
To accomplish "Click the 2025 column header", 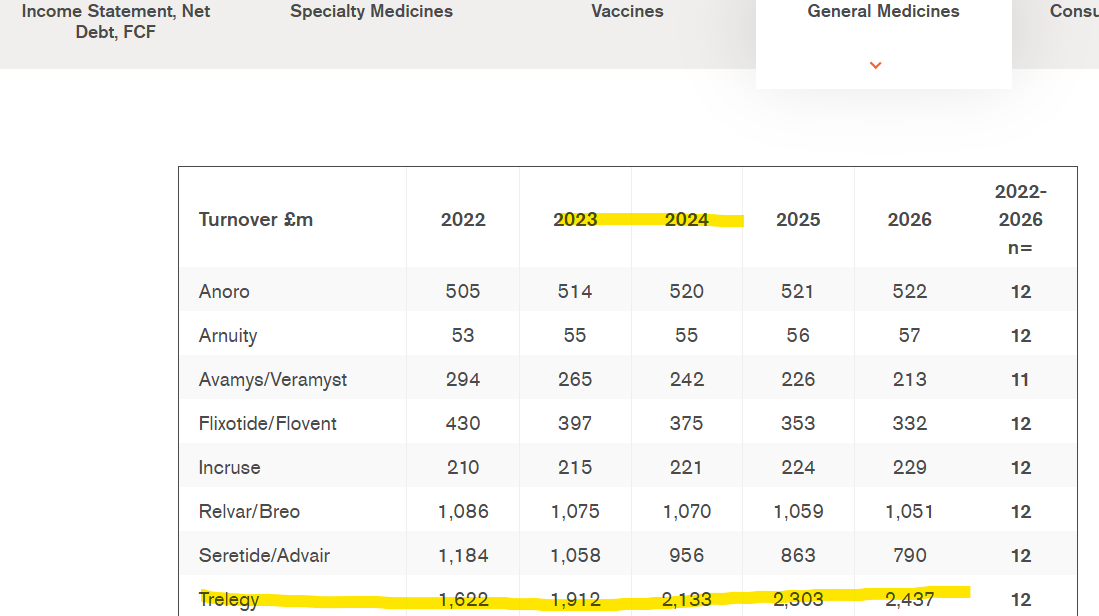I will point(798,219).
